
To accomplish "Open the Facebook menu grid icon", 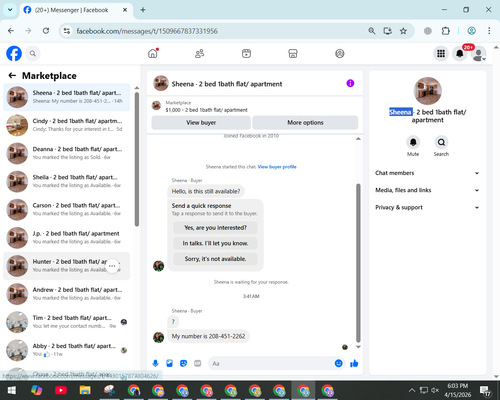I will (x=441, y=53).
